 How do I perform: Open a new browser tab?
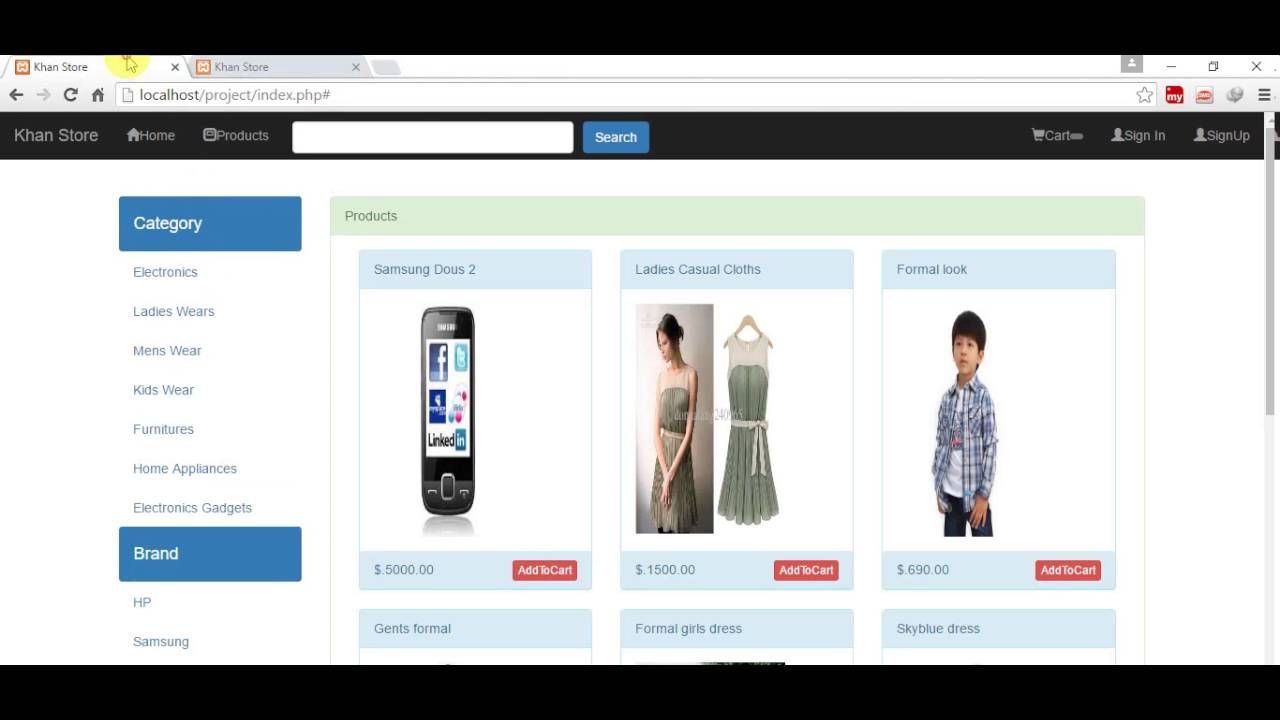(386, 67)
